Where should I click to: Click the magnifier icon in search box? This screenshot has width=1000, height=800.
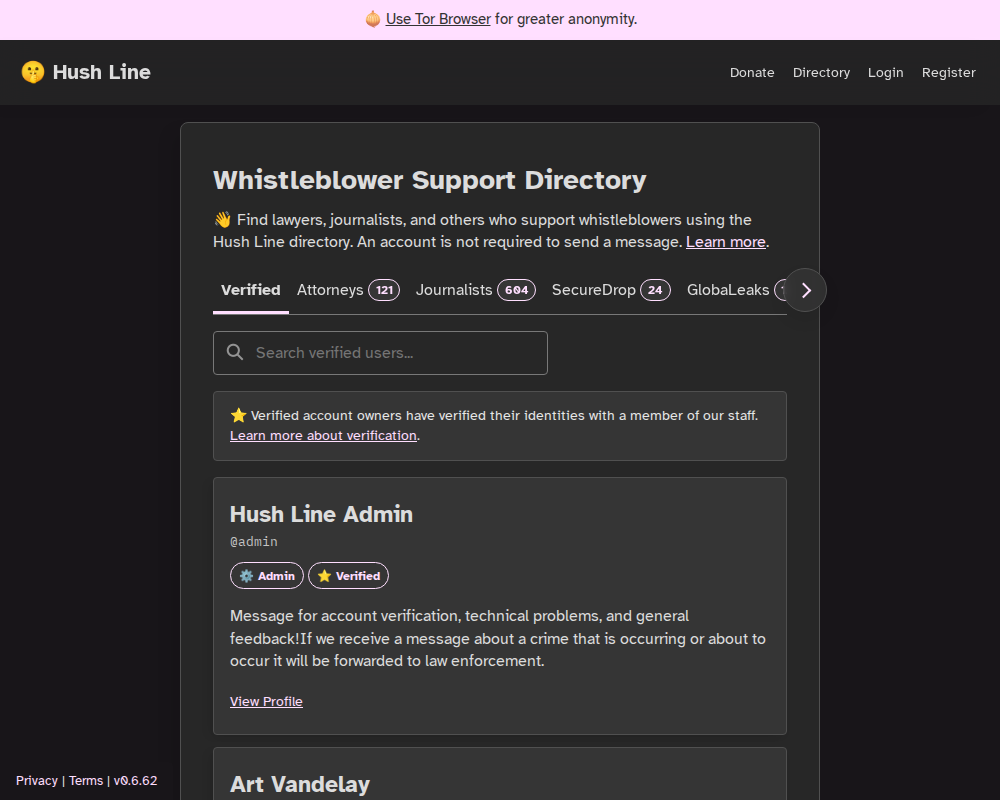click(235, 352)
